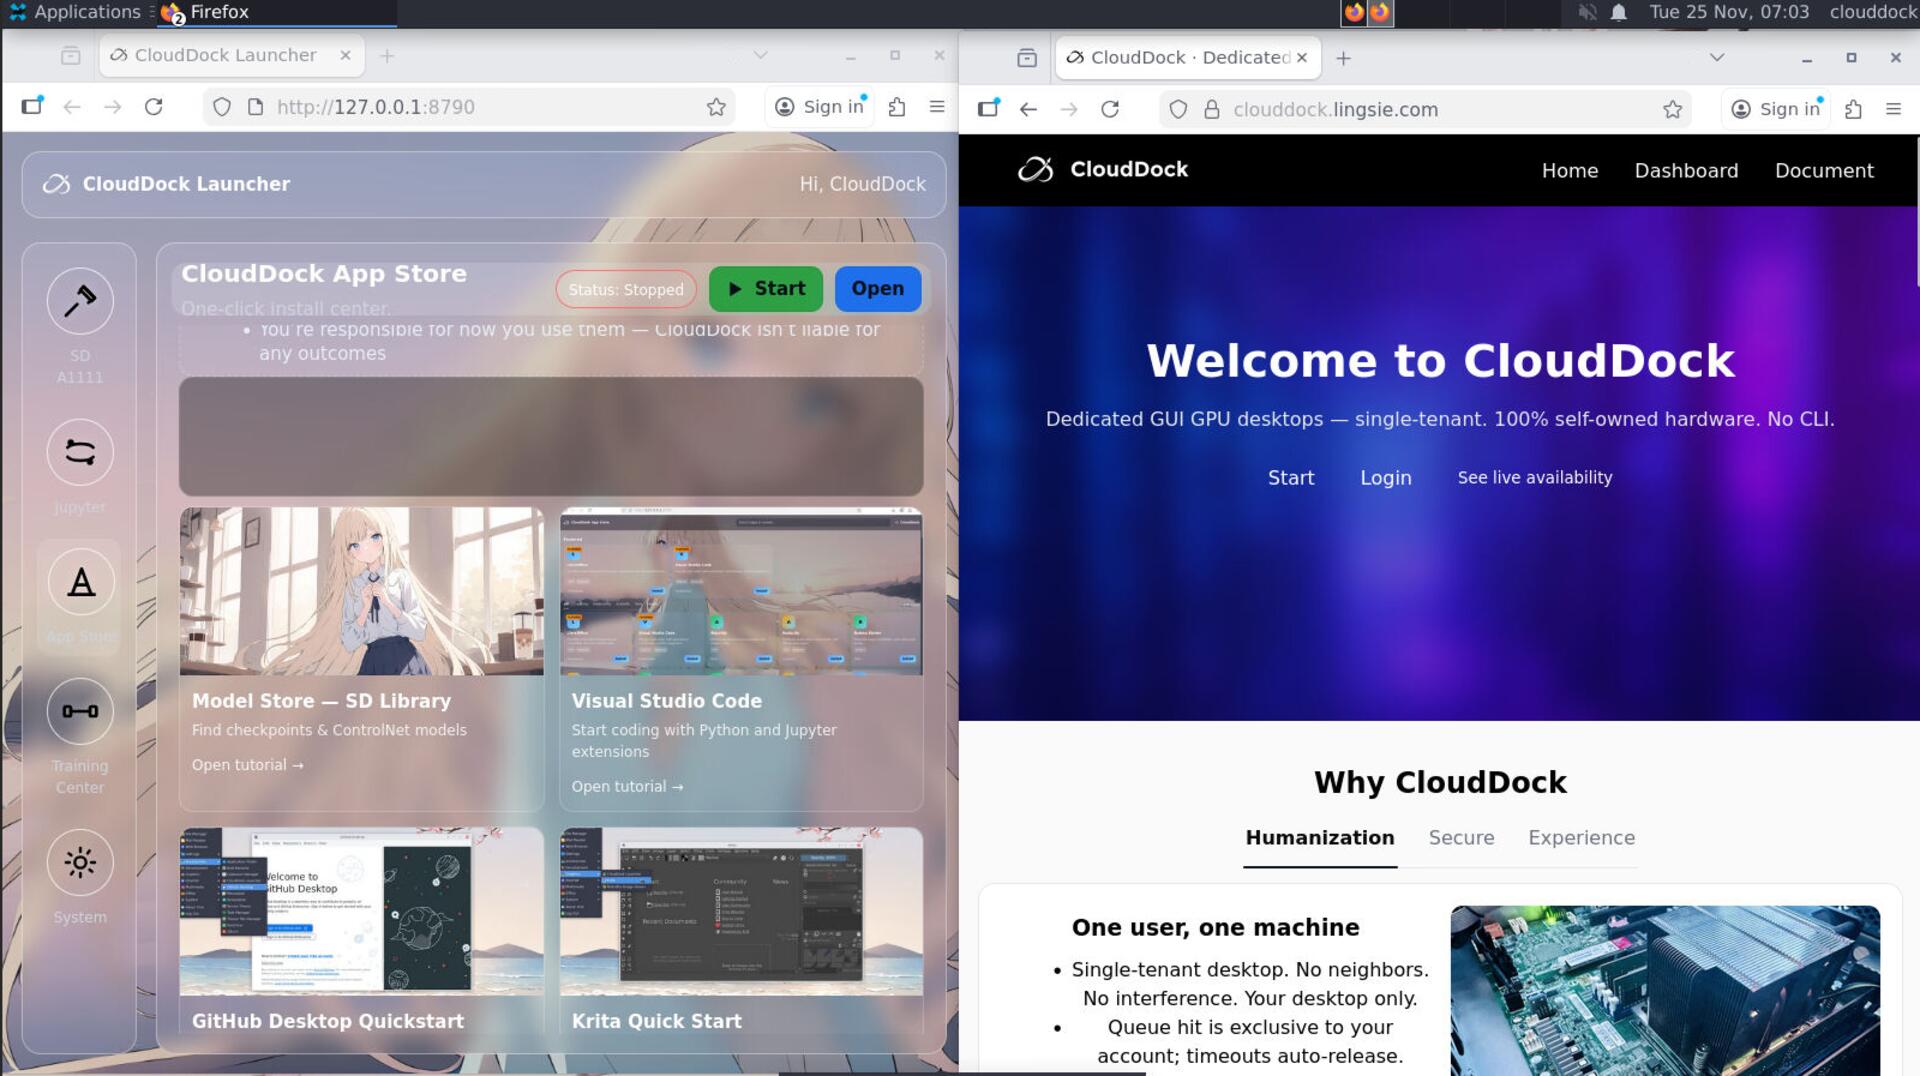This screenshot has width=1920, height=1076.
Task: Toggle the bookmark star on clouddock.lingsie.com
Action: pos(1672,109)
